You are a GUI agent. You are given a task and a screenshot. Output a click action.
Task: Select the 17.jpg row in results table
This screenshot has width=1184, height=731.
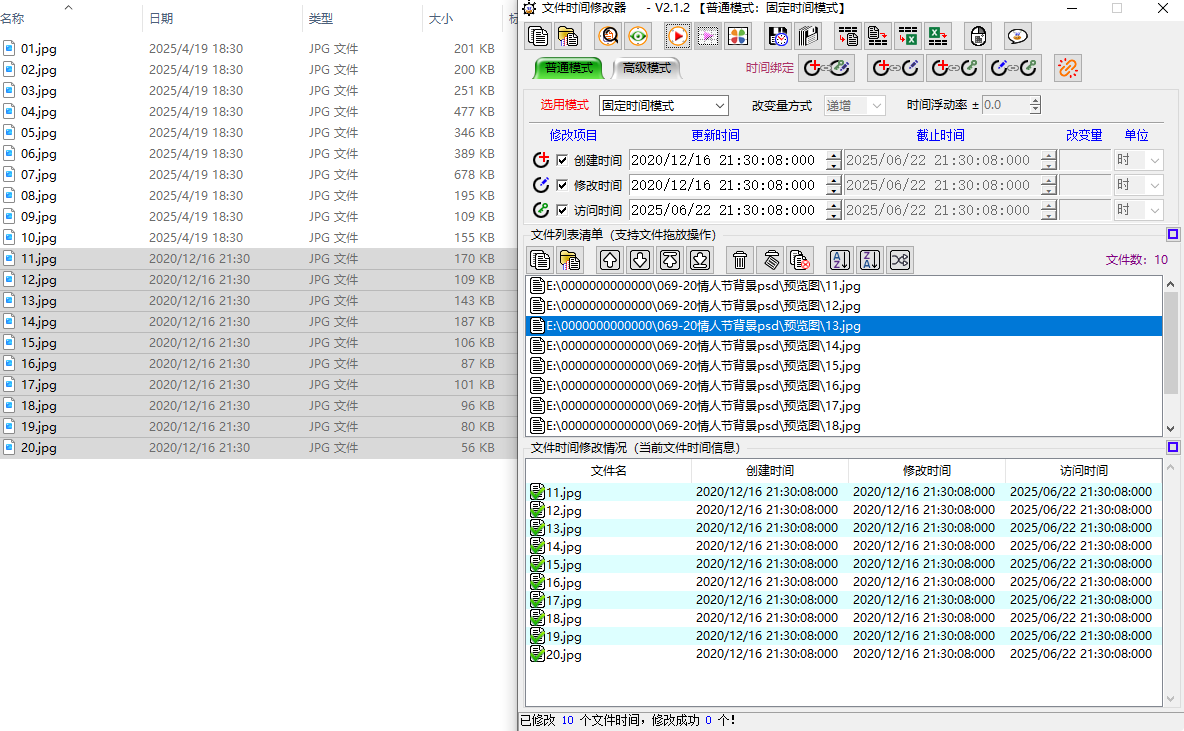[x=843, y=600]
